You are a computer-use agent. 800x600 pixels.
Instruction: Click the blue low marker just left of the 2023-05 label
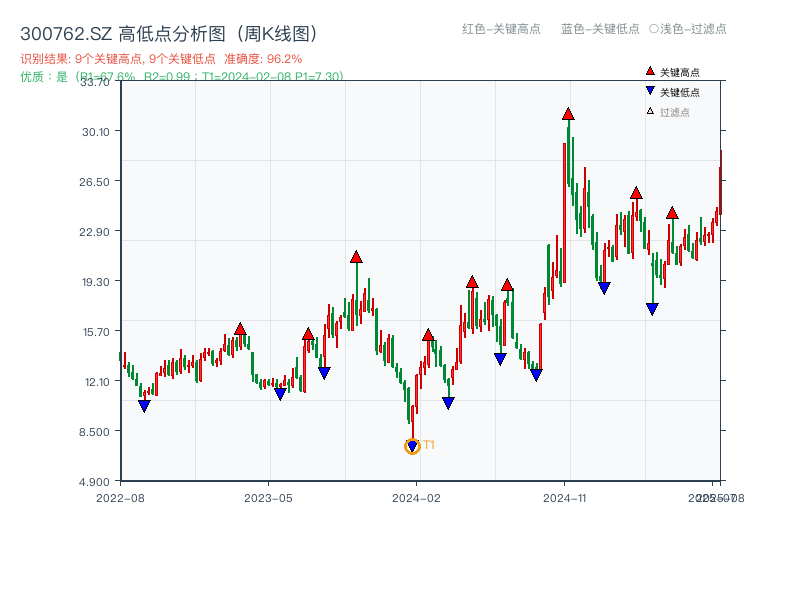tap(280, 394)
